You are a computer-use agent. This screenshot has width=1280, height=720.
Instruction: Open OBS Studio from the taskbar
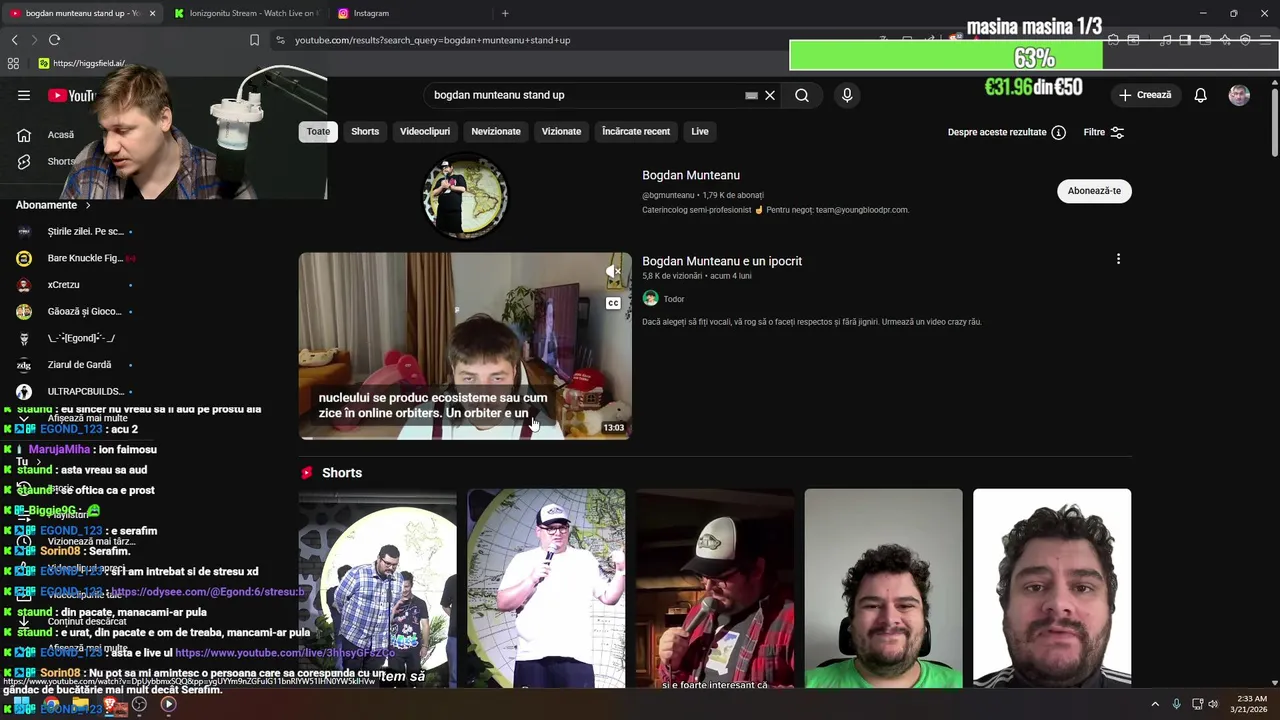click(139, 704)
